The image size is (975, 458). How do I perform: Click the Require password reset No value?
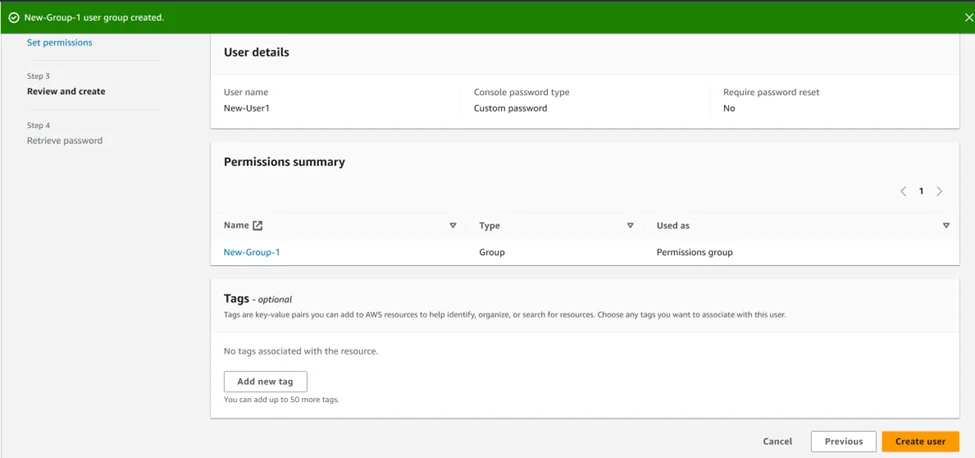(729, 108)
